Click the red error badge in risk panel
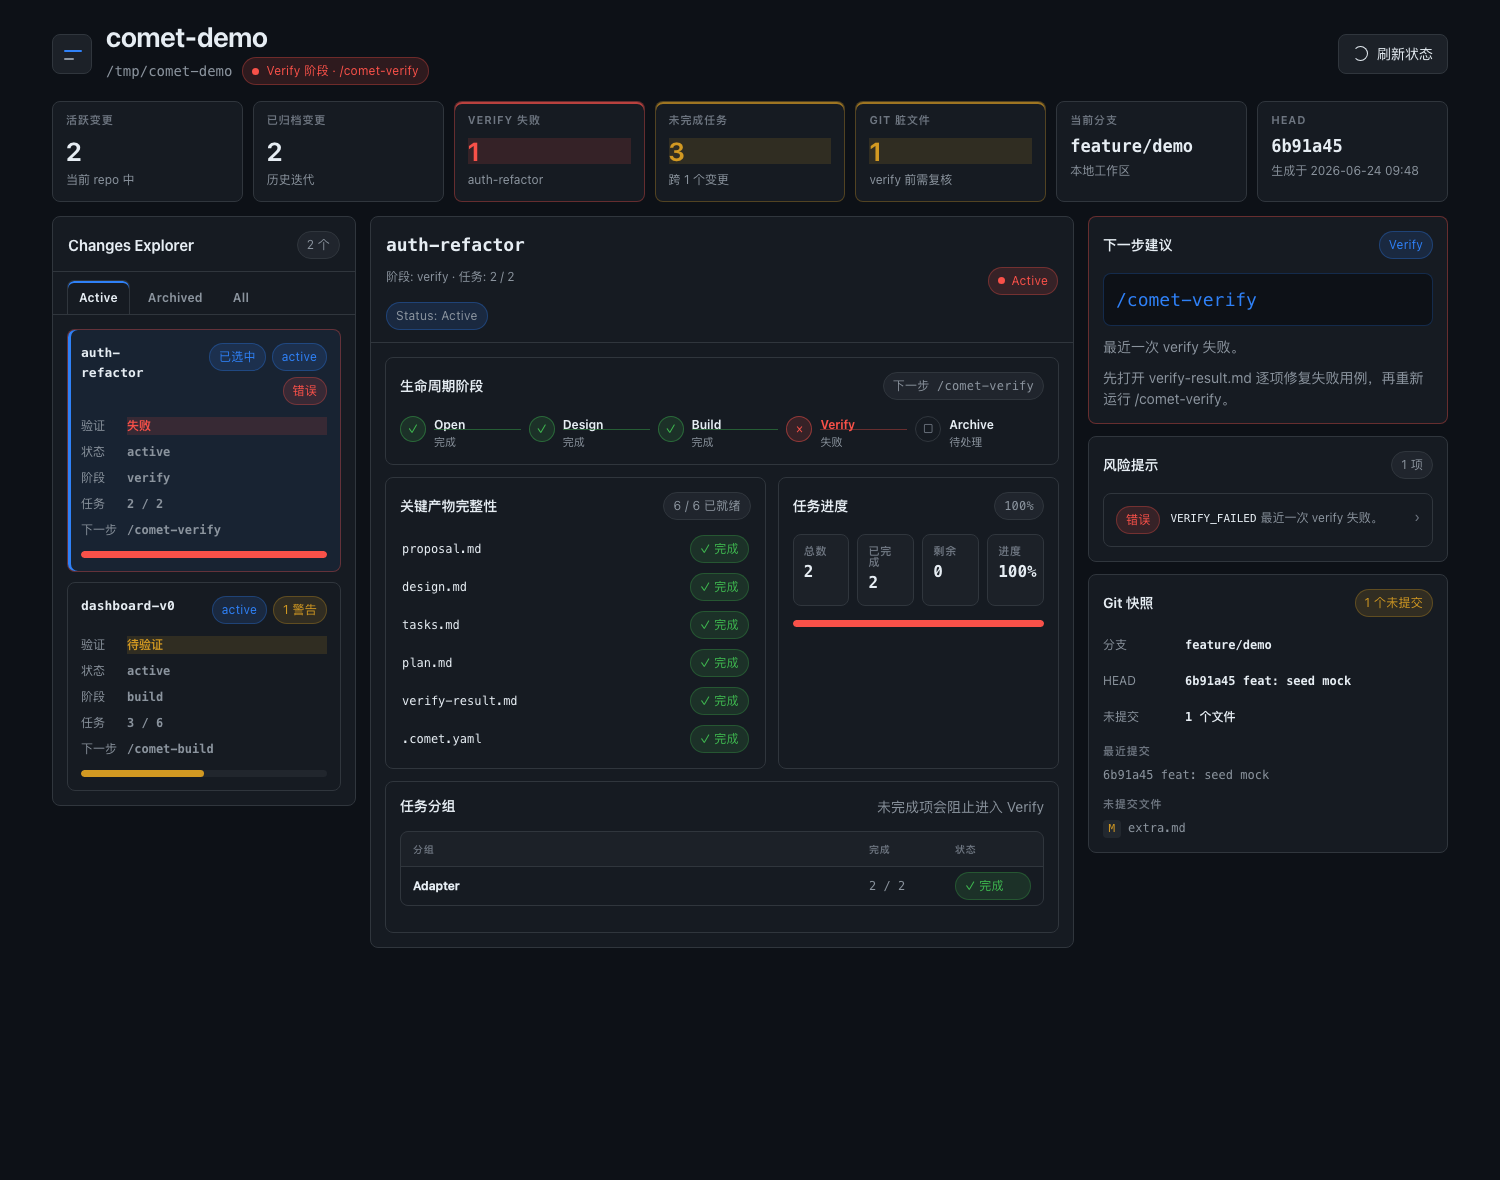Viewport: 1500px width, 1180px height. (x=1138, y=519)
